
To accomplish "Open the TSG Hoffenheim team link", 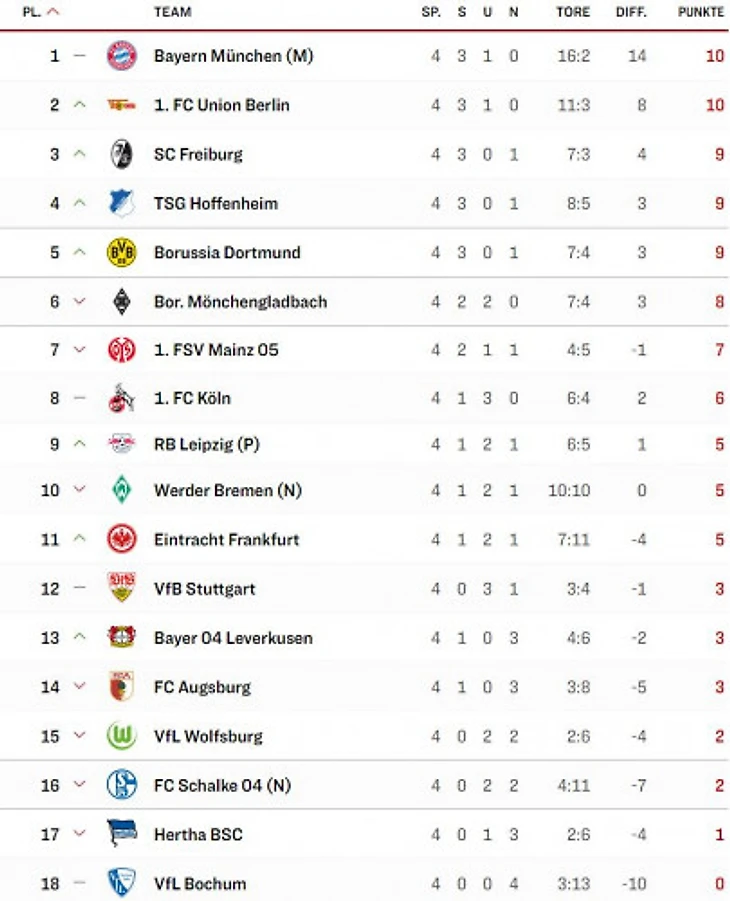I will tap(216, 203).
